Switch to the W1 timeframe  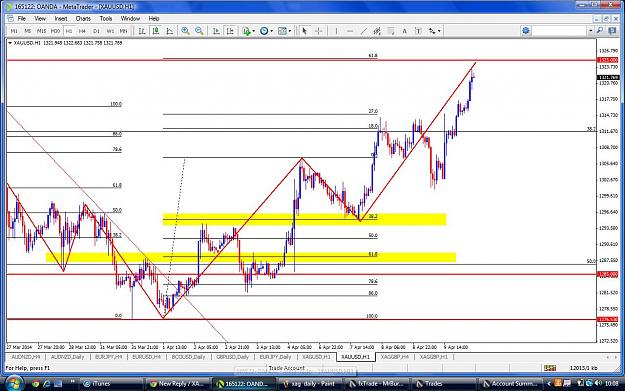coord(110,31)
